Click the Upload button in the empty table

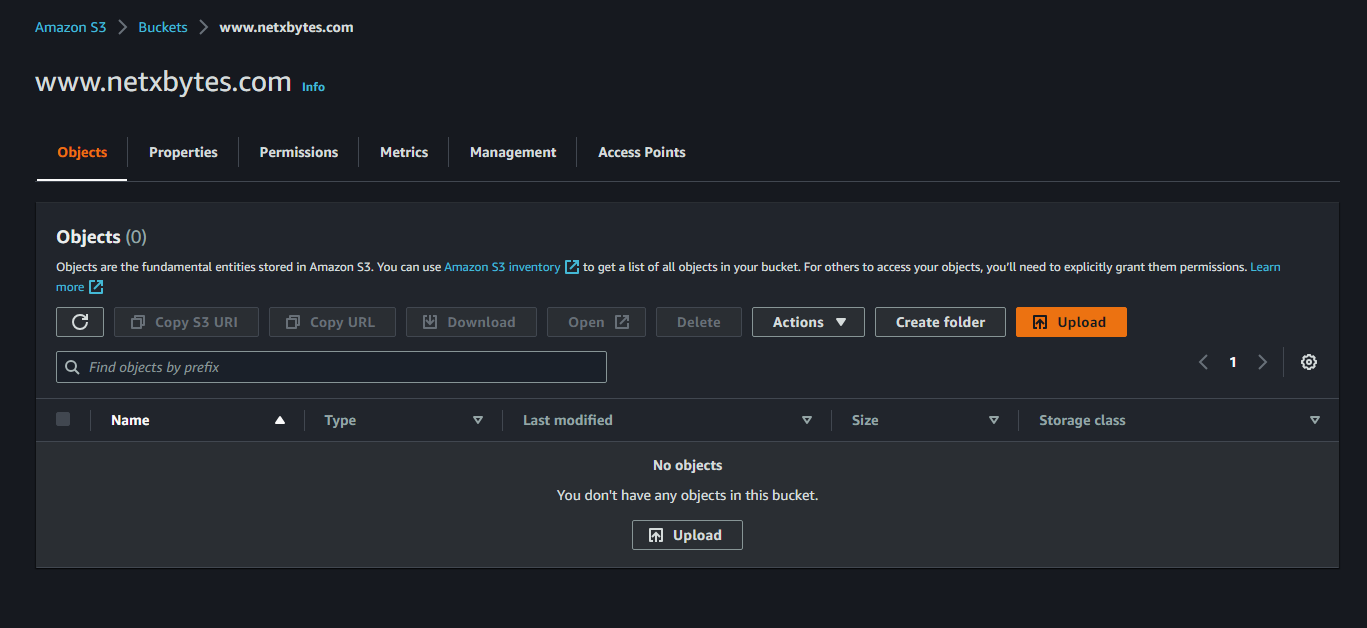(x=687, y=535)
